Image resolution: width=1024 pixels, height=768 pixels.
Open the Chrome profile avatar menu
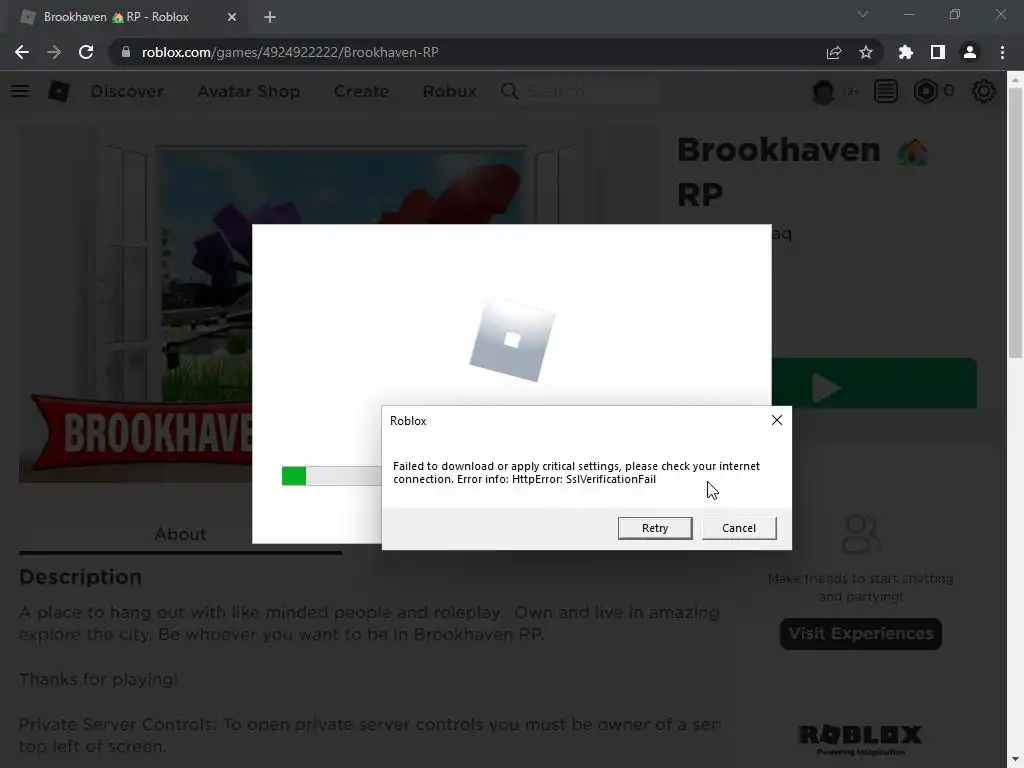[x=969, y=52]
